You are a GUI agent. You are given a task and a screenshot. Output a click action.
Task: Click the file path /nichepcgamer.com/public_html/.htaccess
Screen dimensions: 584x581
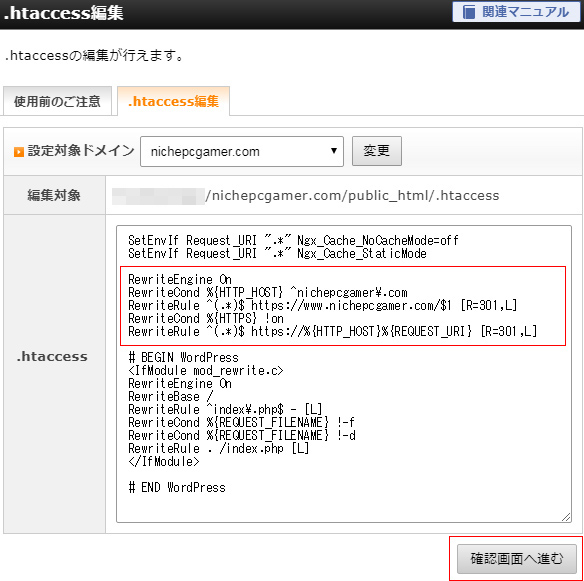[x=352, y=195]
